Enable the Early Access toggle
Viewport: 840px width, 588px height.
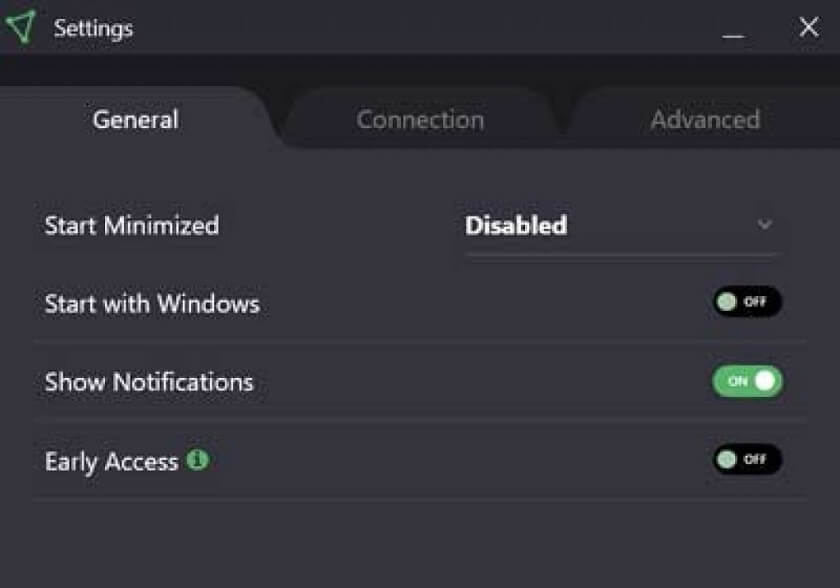point(747,459)
